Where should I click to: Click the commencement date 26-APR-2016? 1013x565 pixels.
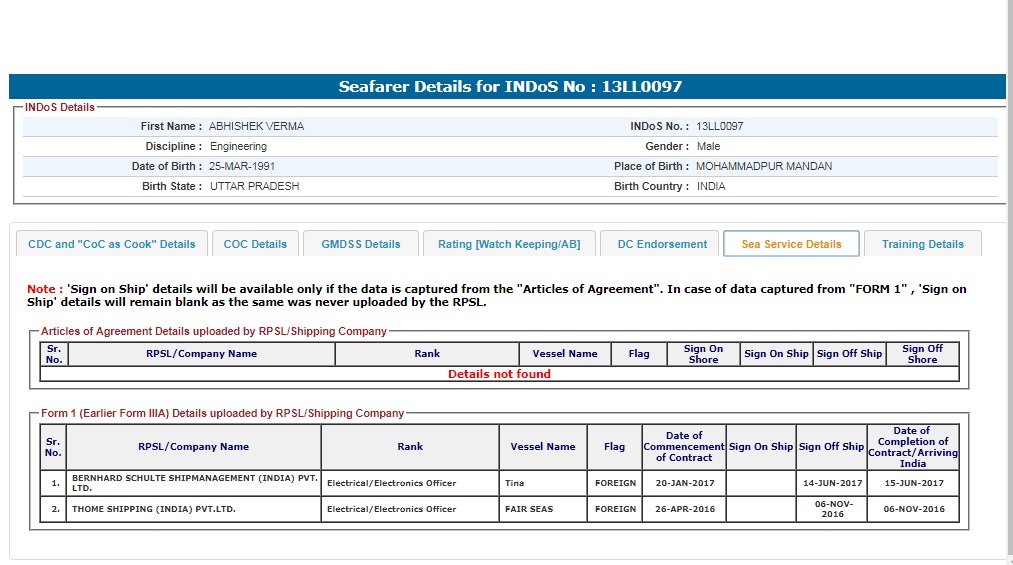(683, 509)
